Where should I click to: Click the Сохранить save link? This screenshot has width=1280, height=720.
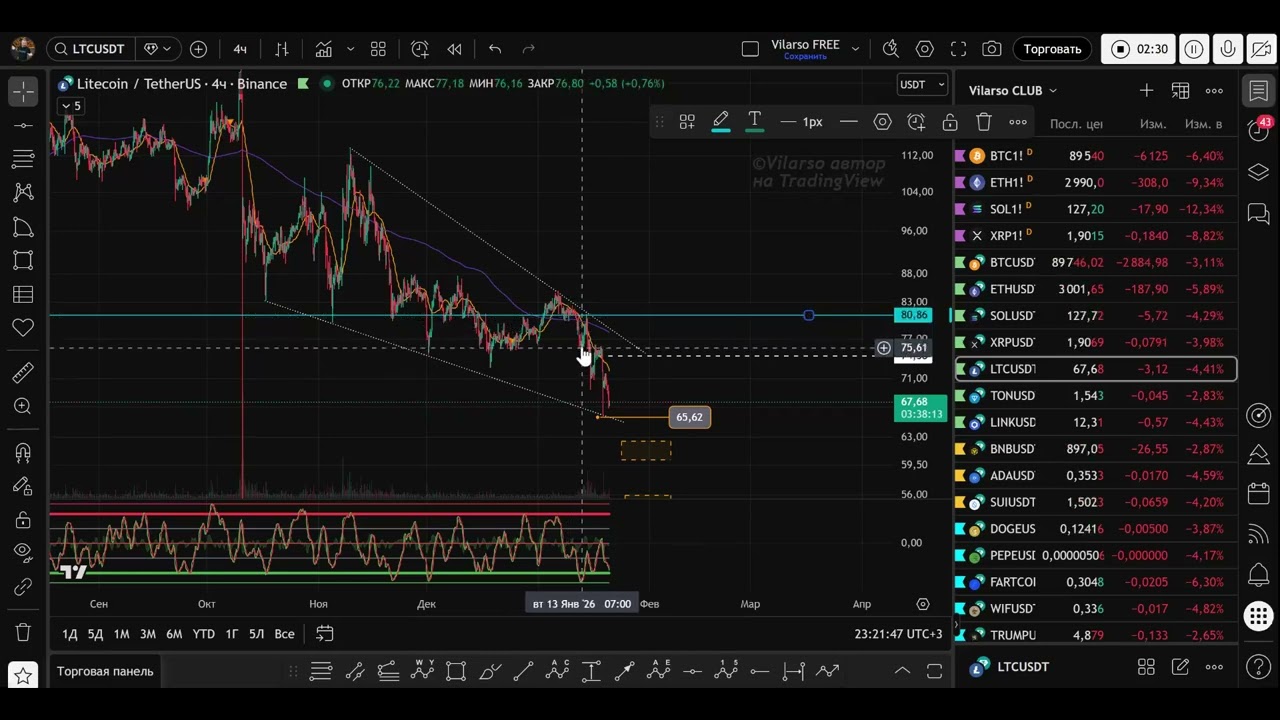(x=805, y=57)
